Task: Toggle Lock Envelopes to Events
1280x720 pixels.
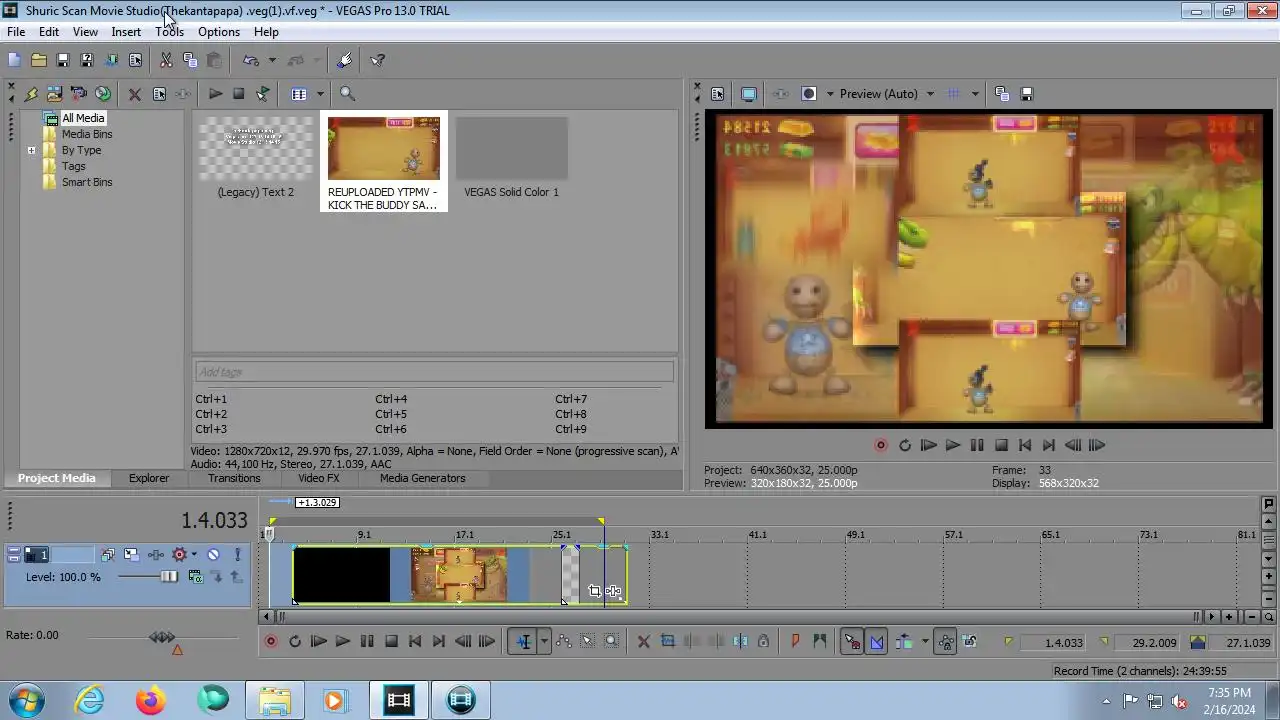Action: [x=945, y=642]
